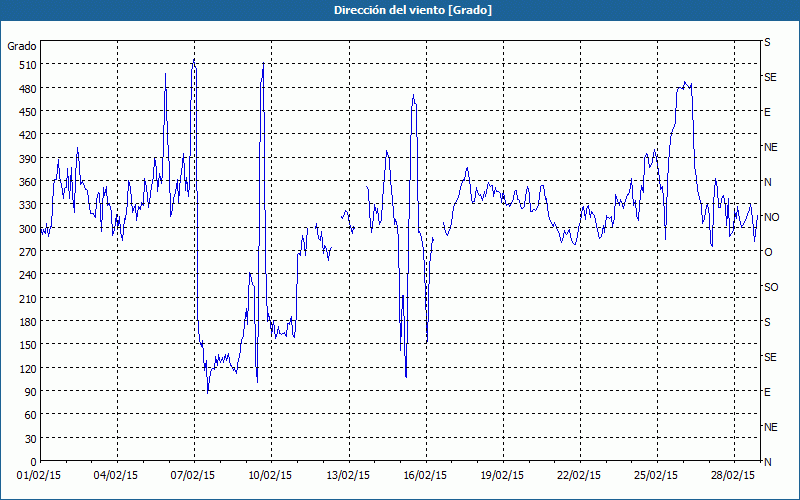Click the 22/02/15 date label

point(579,476)
